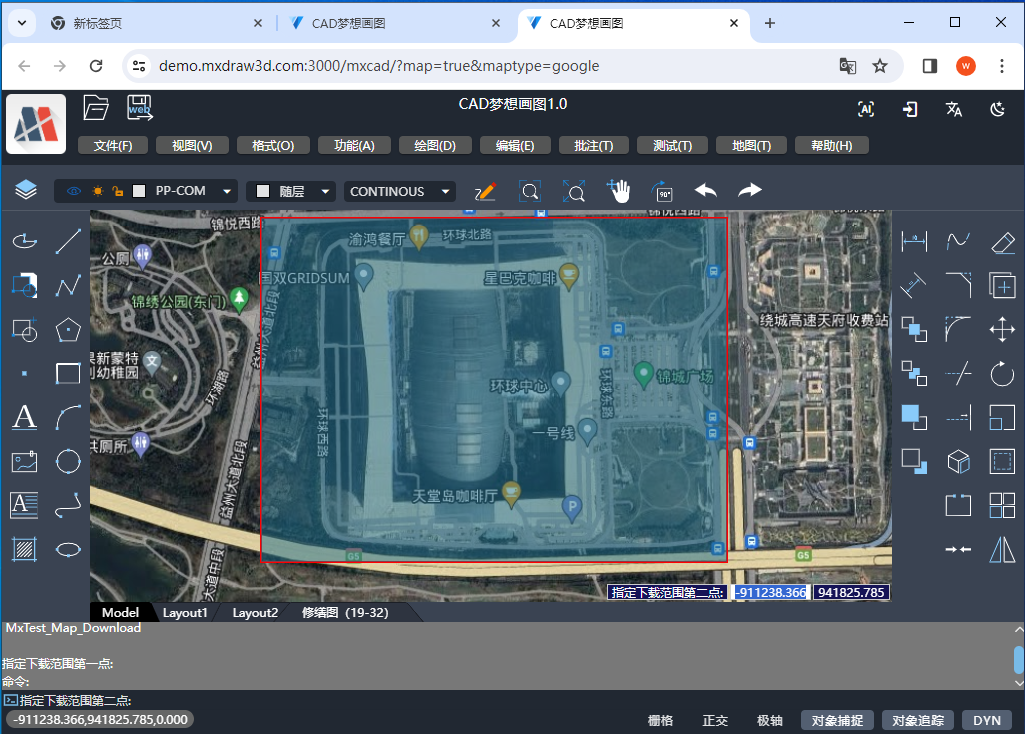Click the command line input field
Screen dimensions: 1025x734
(510, 701)
